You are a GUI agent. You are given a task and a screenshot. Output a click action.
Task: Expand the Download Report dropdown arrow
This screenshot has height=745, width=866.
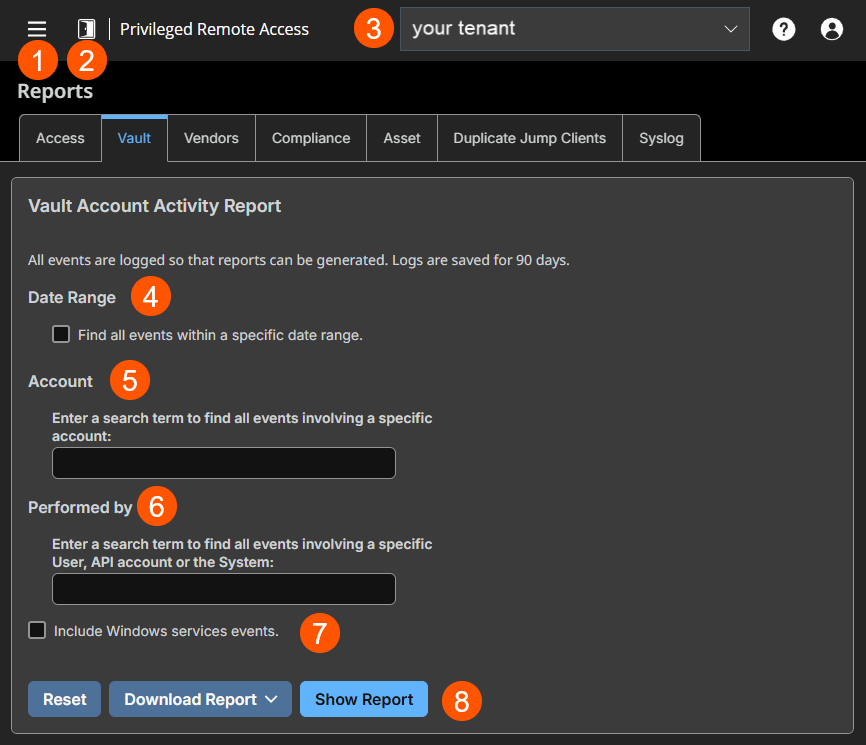272,699
